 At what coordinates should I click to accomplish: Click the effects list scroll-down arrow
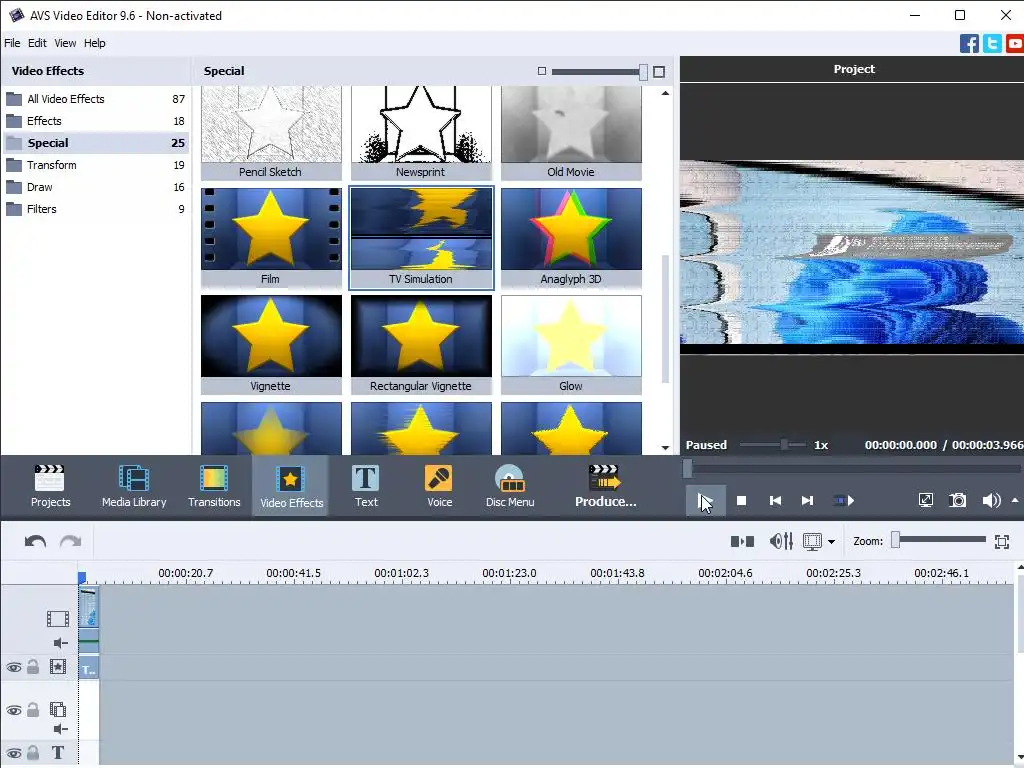click(x=665, y=447)
